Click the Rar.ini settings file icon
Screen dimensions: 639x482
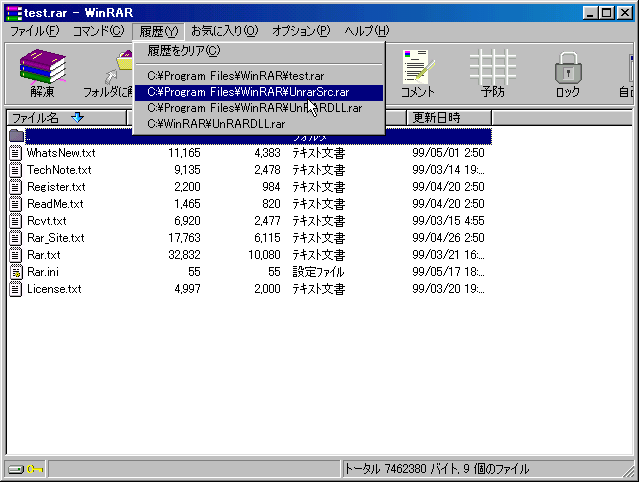[x=15, y=272]
